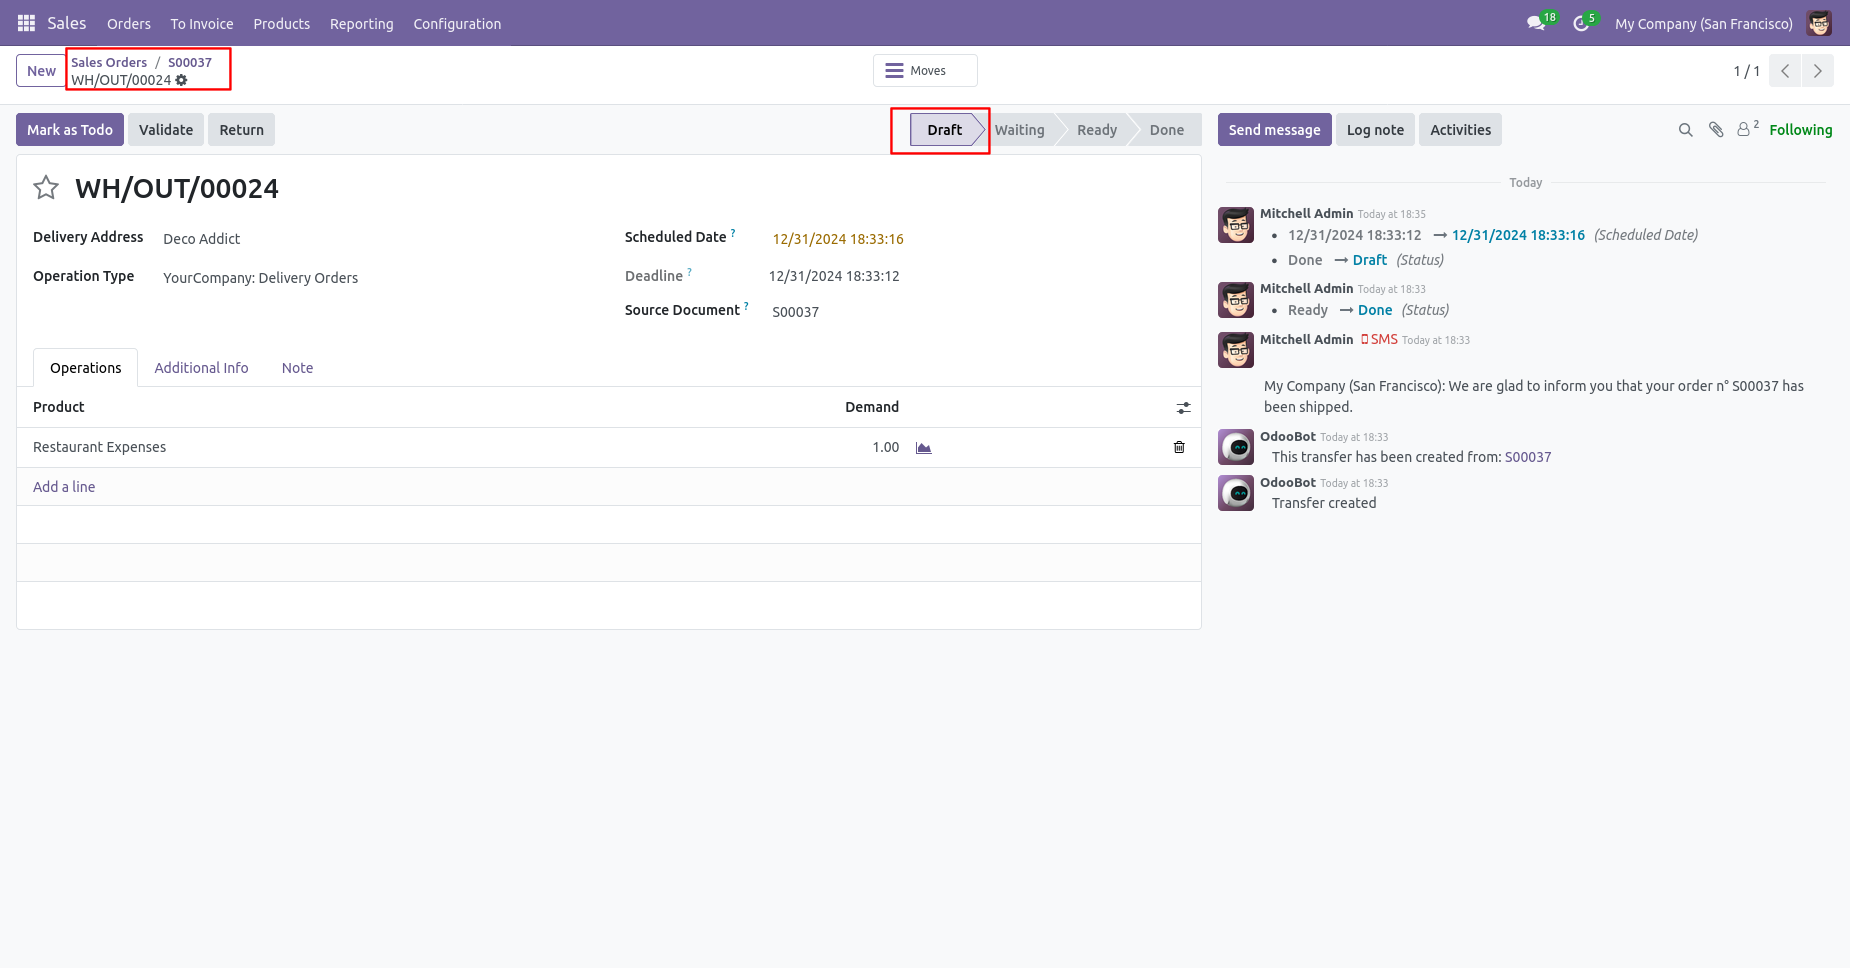Open the To Invoice menu
1850x968 pixels.
[x=202, y=23]
